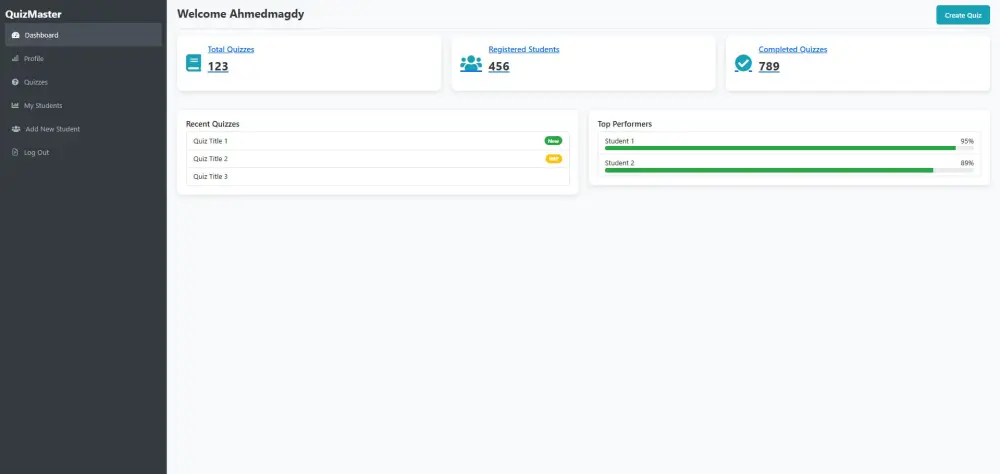Open the Profile page from sidebar
The height and width of the screenshot is (474, 1000).
coord(83,59)
